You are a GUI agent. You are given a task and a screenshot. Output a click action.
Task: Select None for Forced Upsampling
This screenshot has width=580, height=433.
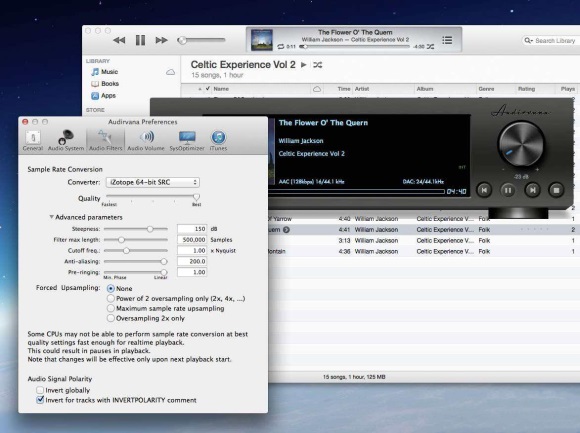110,288
